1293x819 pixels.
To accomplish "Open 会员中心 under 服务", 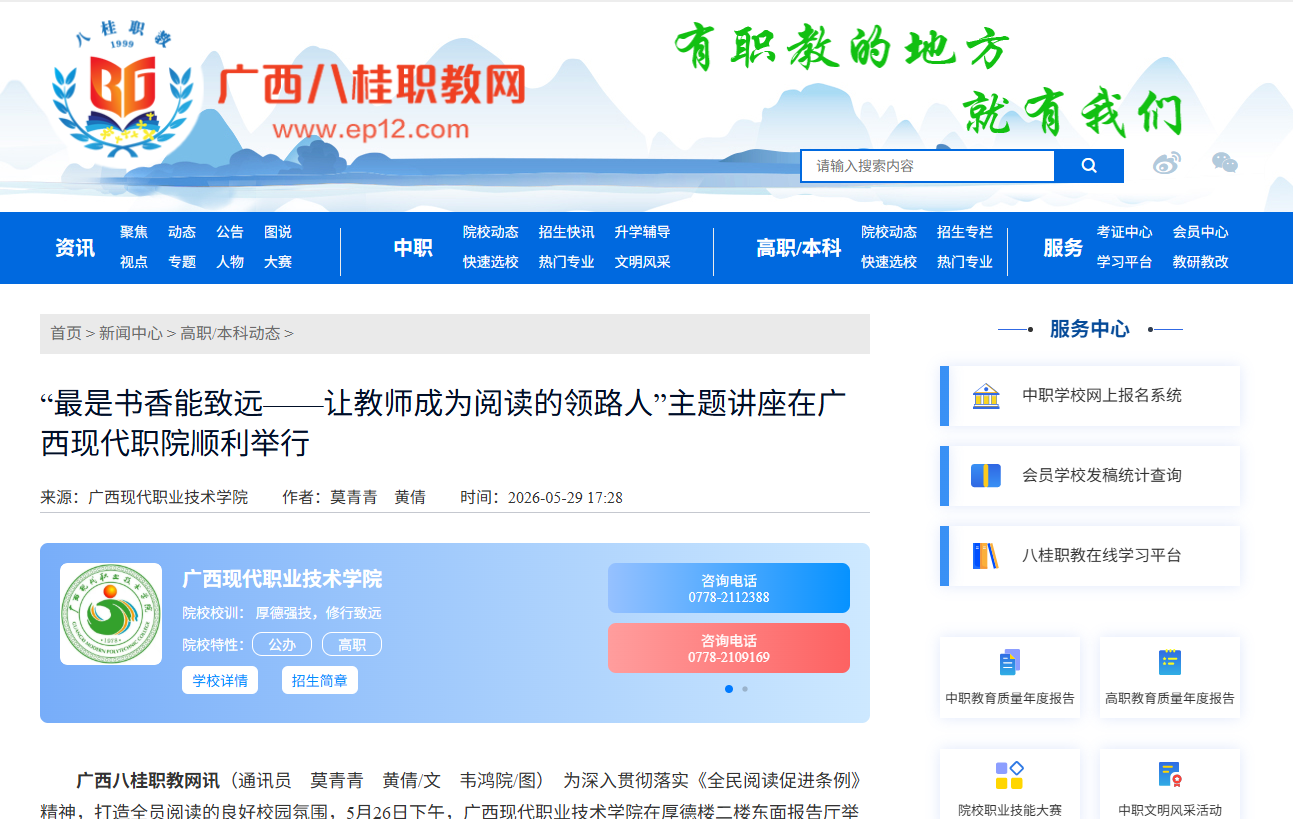I will [1201, 232].
